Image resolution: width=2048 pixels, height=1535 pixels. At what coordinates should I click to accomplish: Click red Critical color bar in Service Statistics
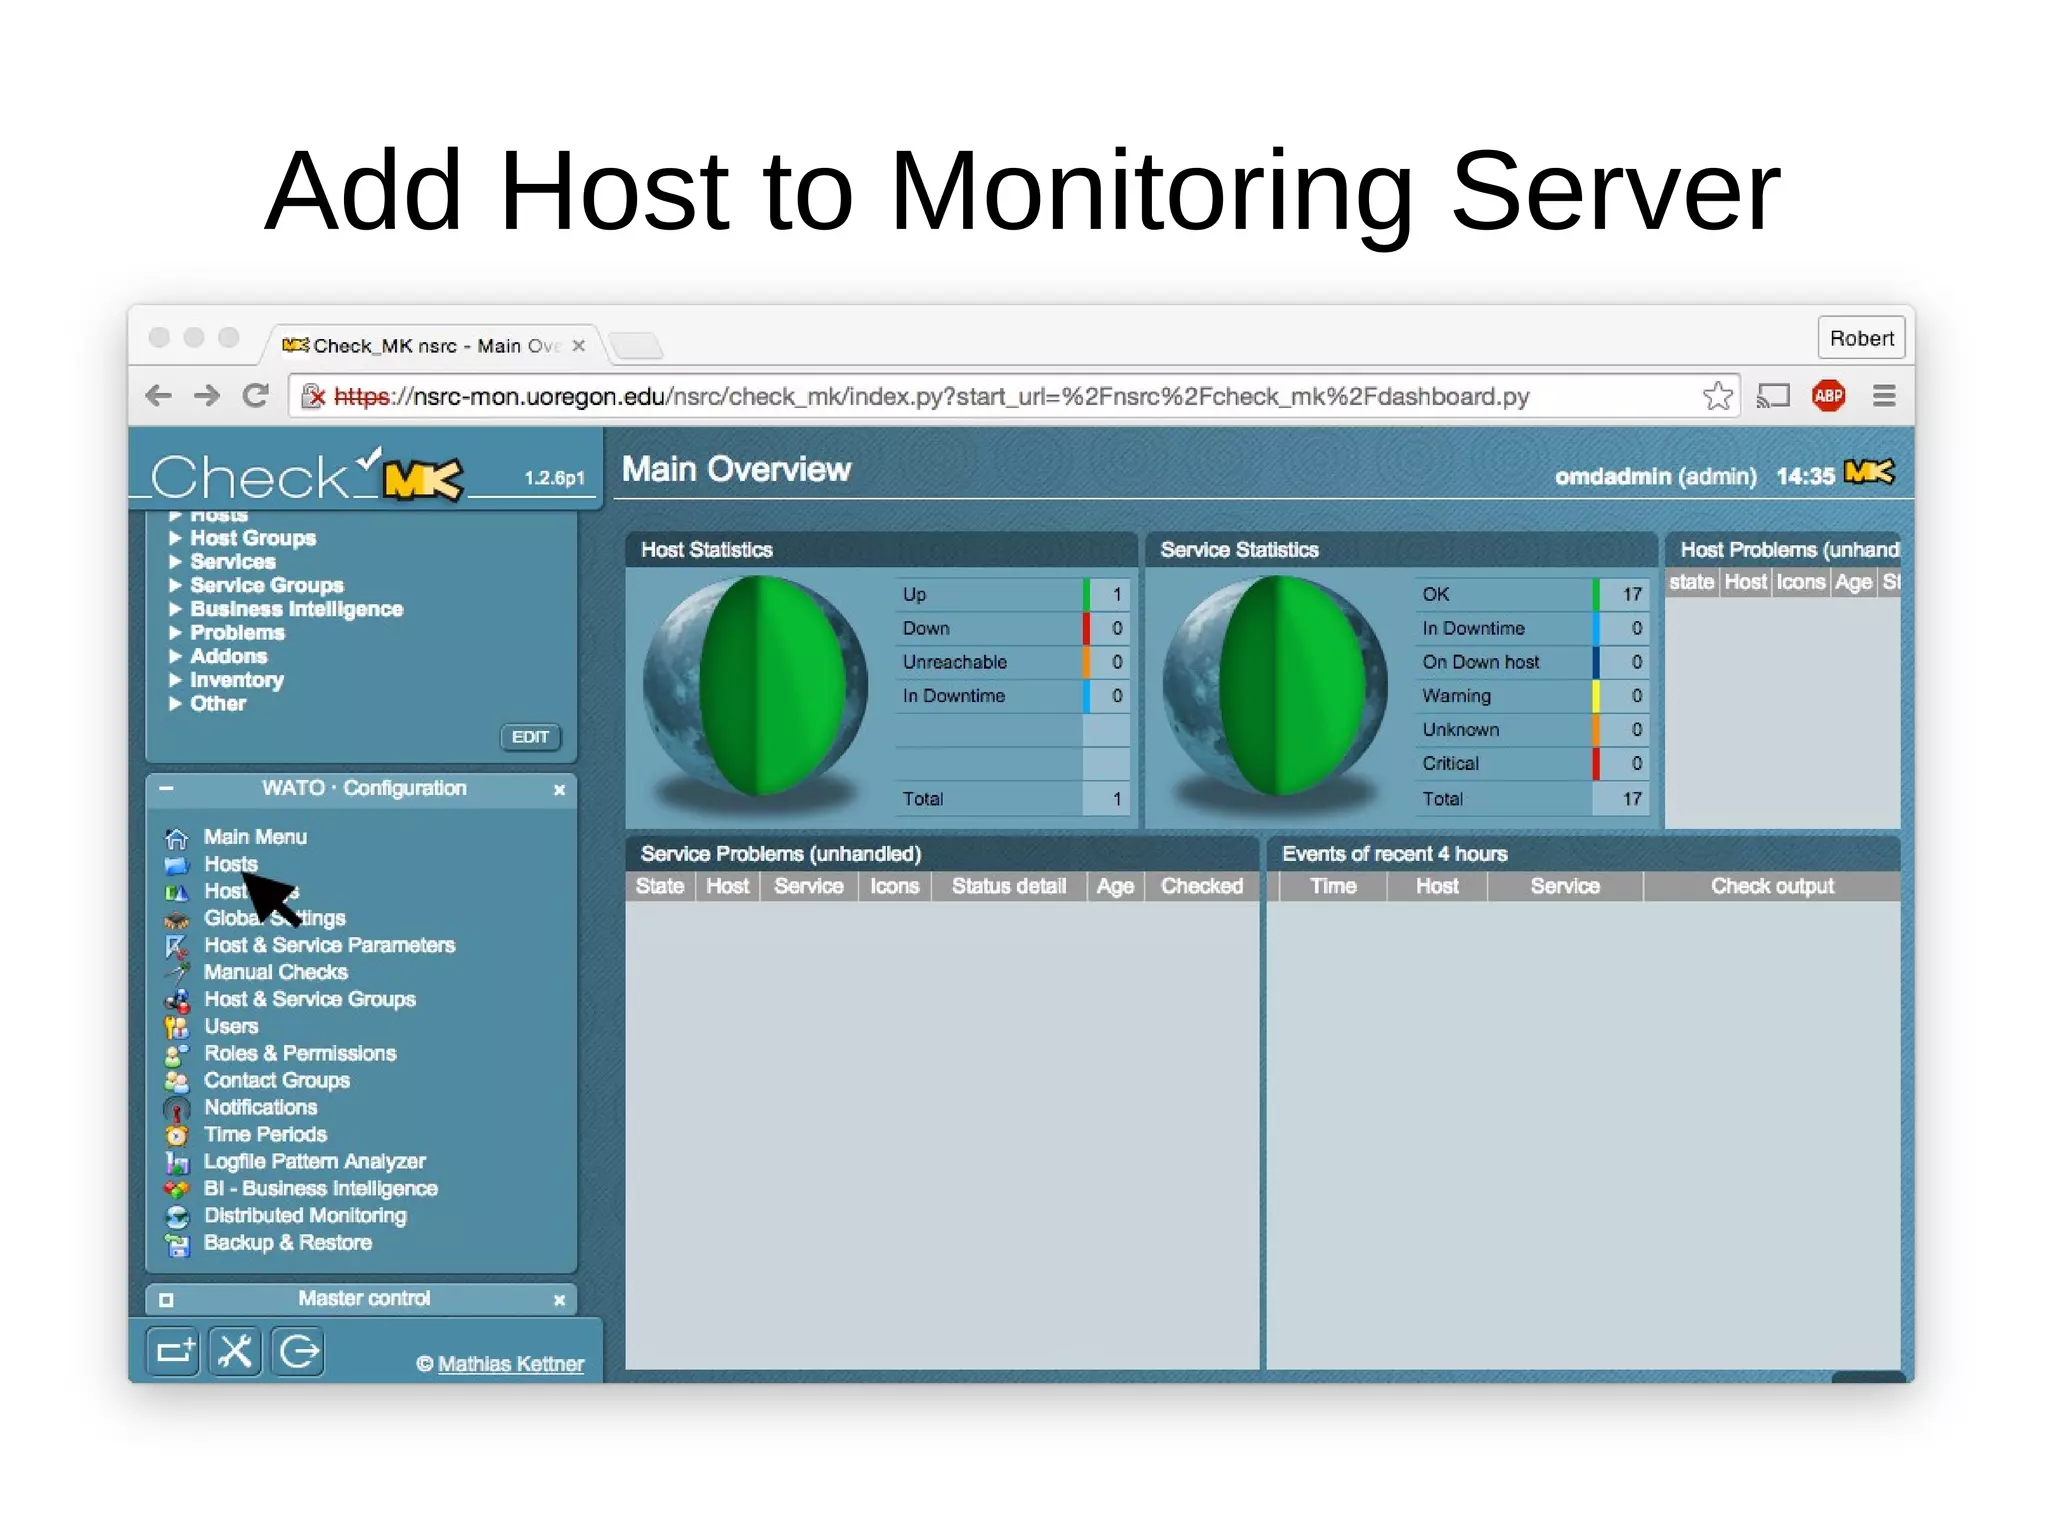coord(1596,763)
